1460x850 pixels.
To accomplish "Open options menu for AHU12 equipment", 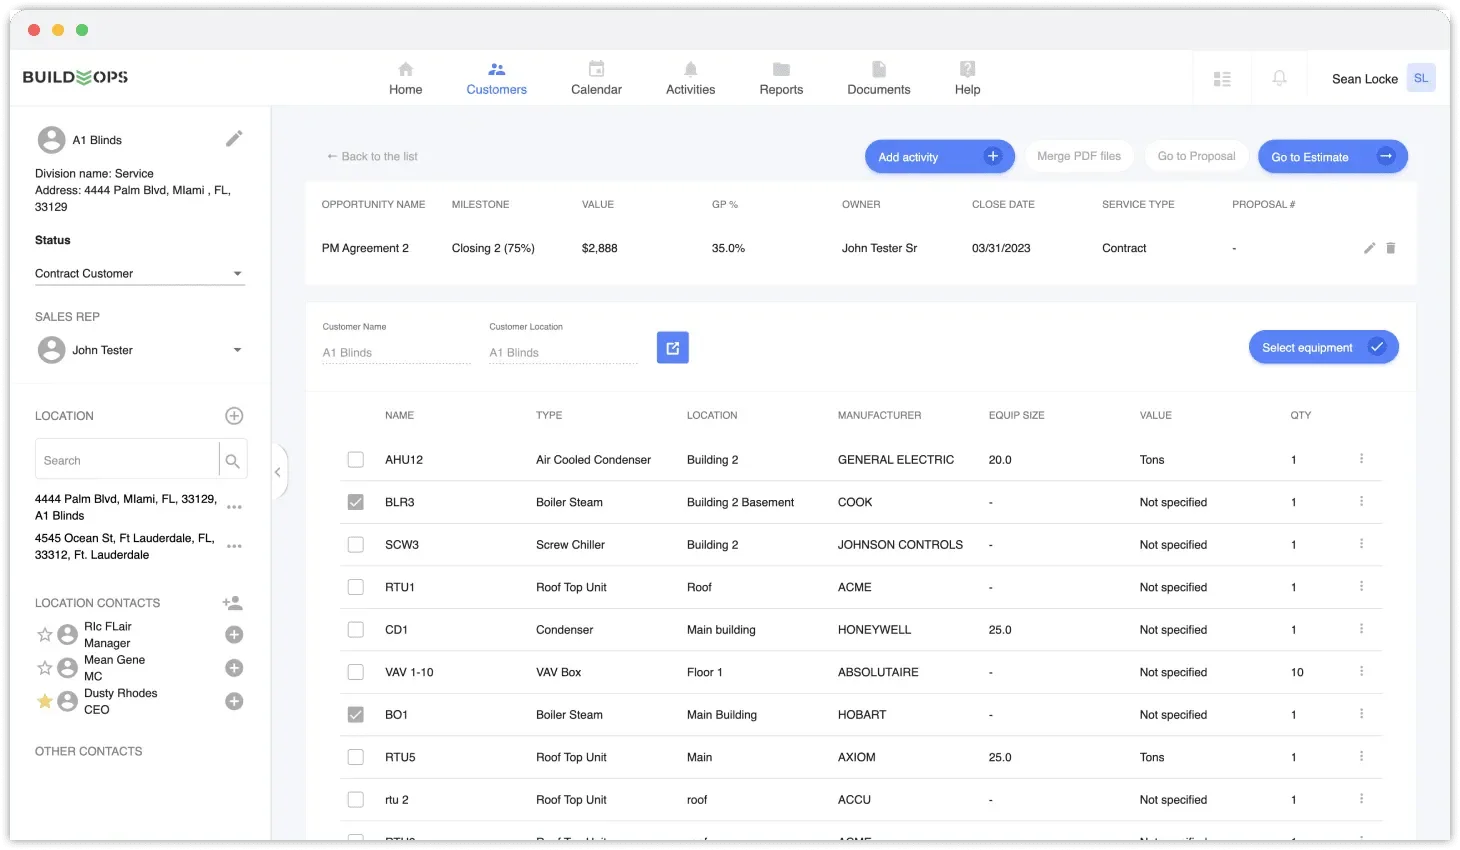I will point(1361,459).
